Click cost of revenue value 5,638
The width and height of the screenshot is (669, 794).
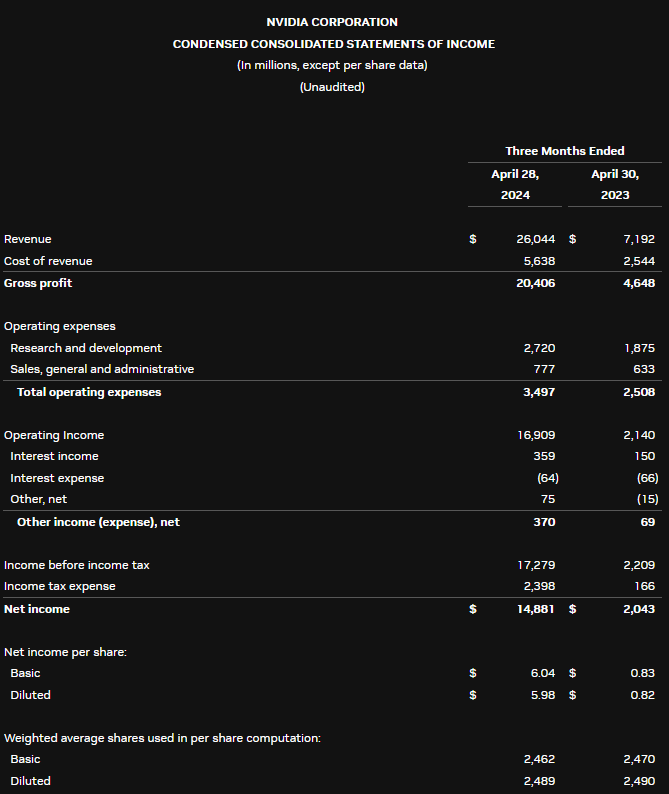(x=539, y=261)
